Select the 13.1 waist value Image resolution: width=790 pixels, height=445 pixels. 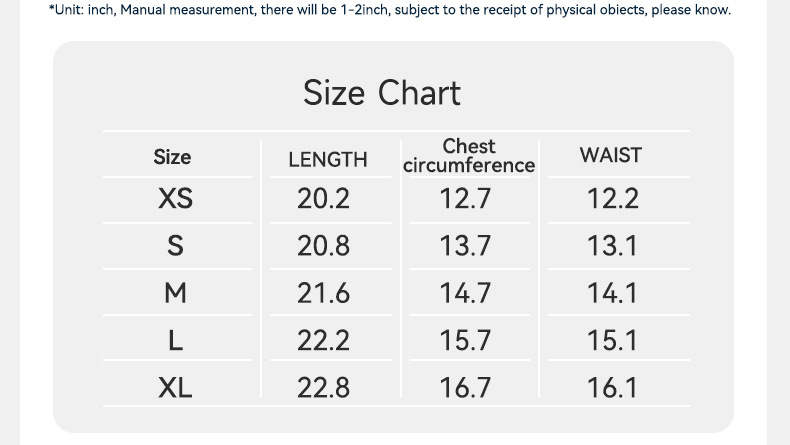coord(612,246)
